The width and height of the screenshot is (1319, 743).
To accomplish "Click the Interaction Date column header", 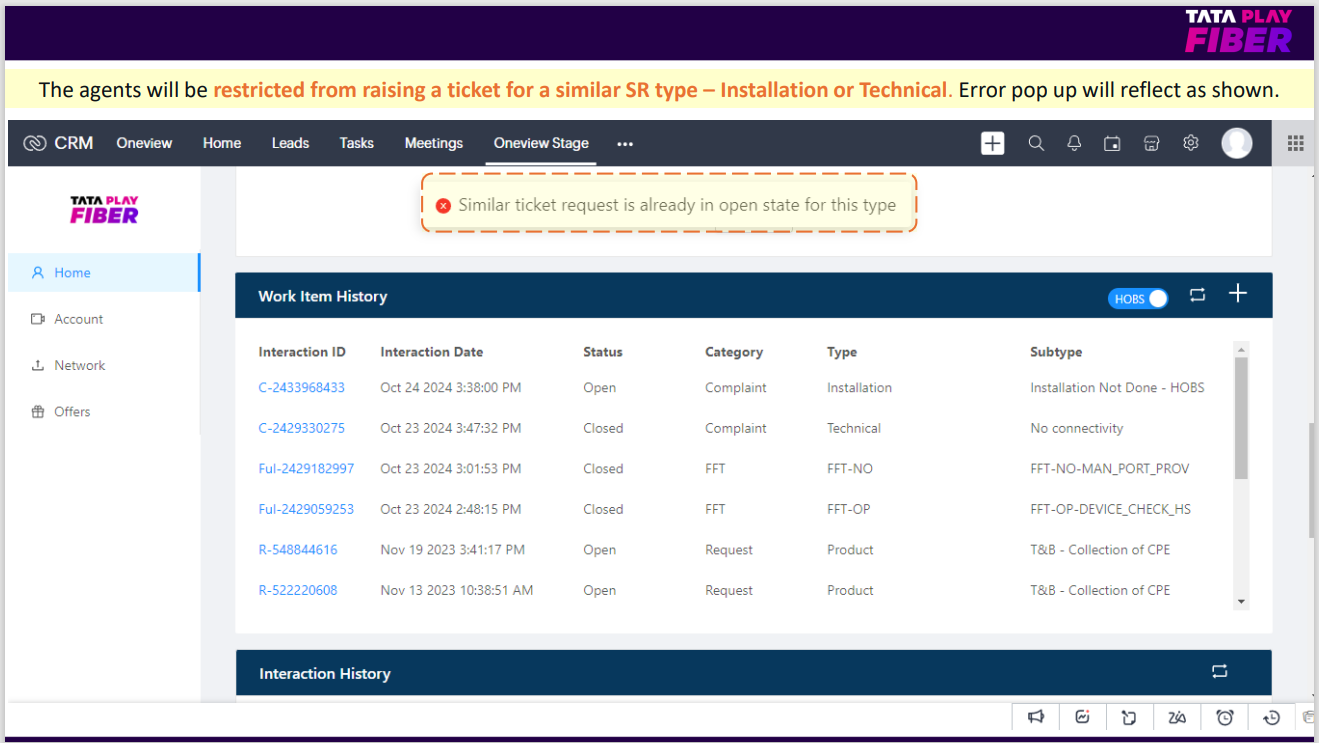I will [x=431, y=352].
